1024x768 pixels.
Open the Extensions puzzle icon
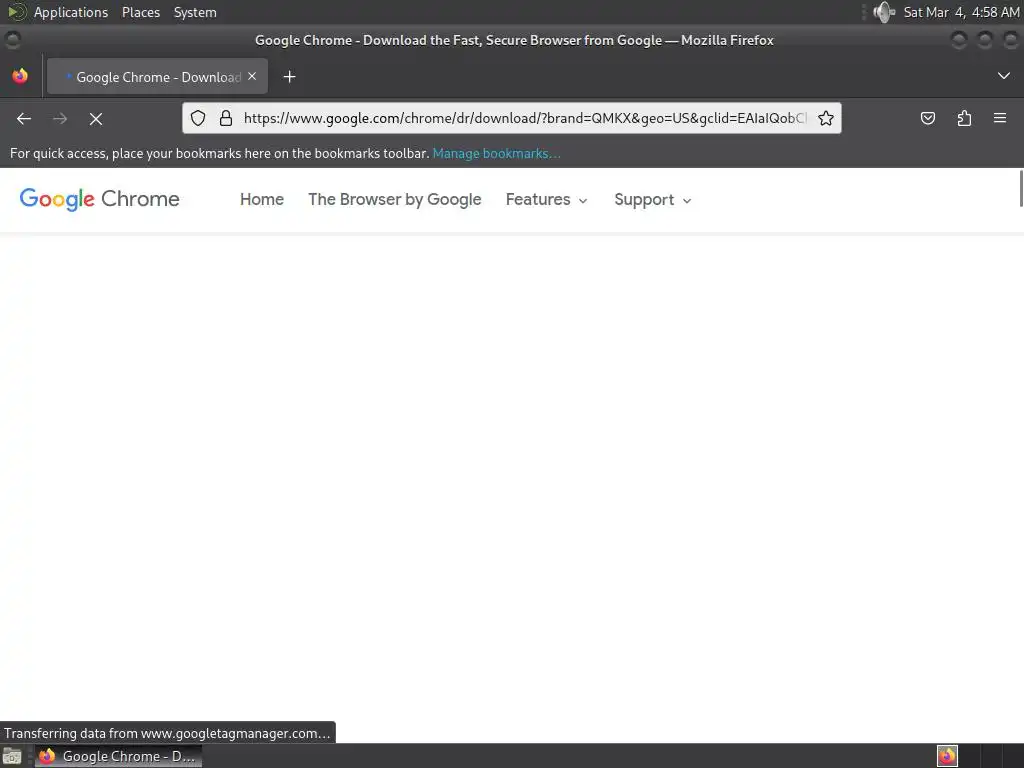(x=964, y=118)
